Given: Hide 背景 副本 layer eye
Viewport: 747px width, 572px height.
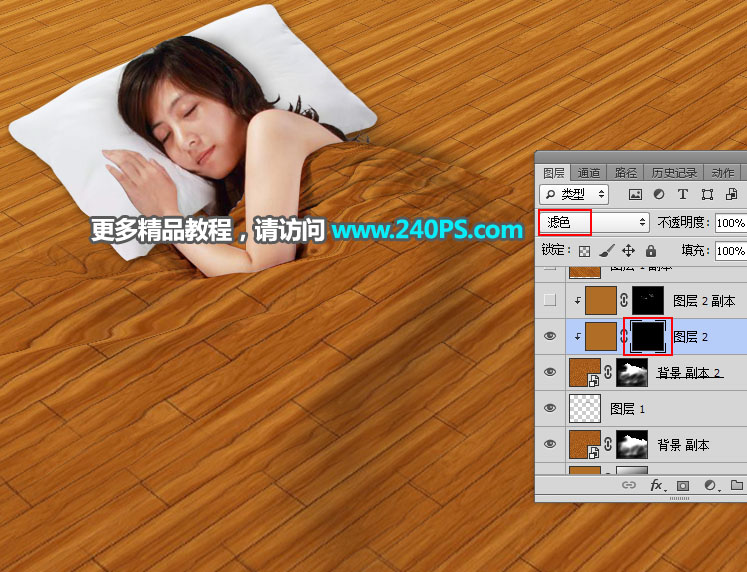Looking at the screenshot, I should coord(550,444).
